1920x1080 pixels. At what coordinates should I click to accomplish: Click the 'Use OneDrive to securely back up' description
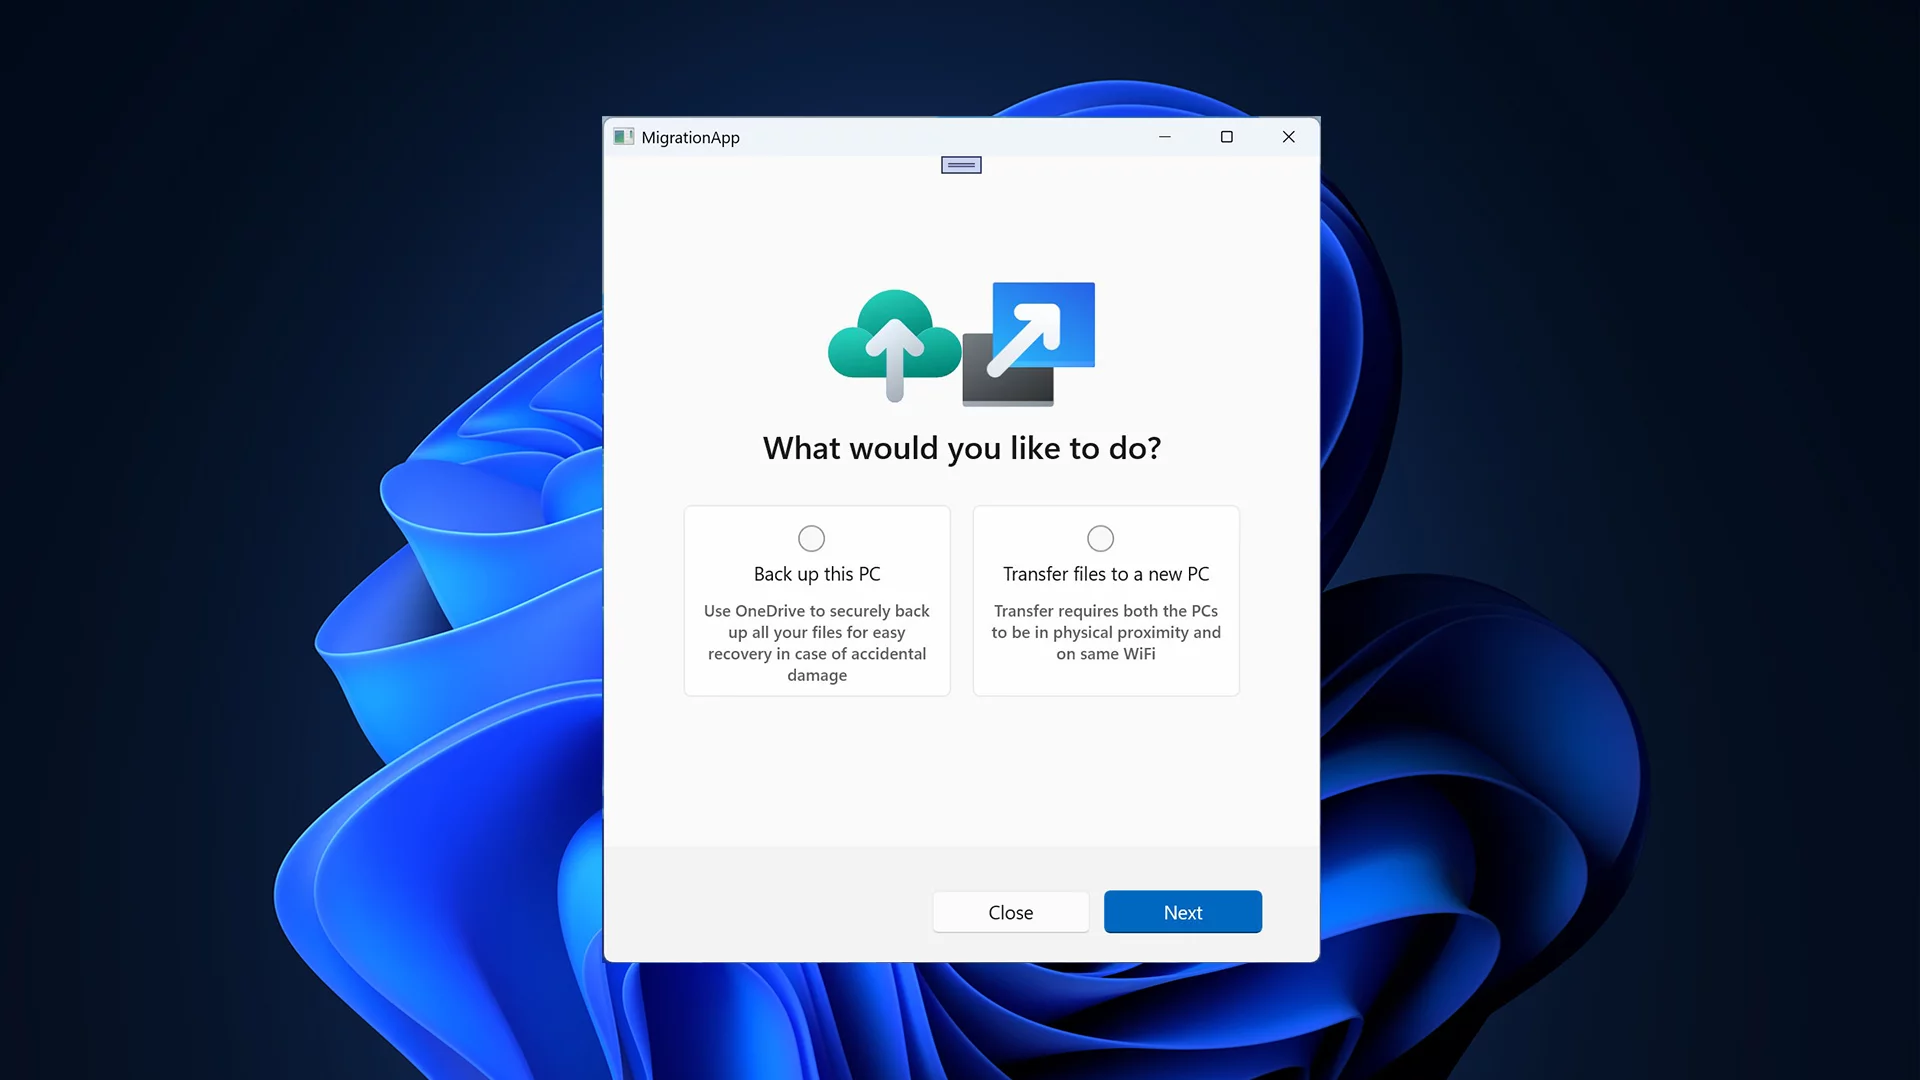pyautogui.click(x=817, y=643)
